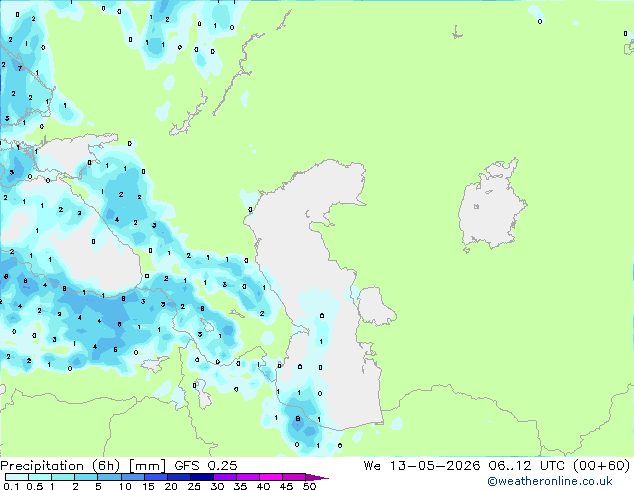Click the "Precipitation (6h) [mm]" title text
This screenshot has height=490, width=634.
pos(83,466)
